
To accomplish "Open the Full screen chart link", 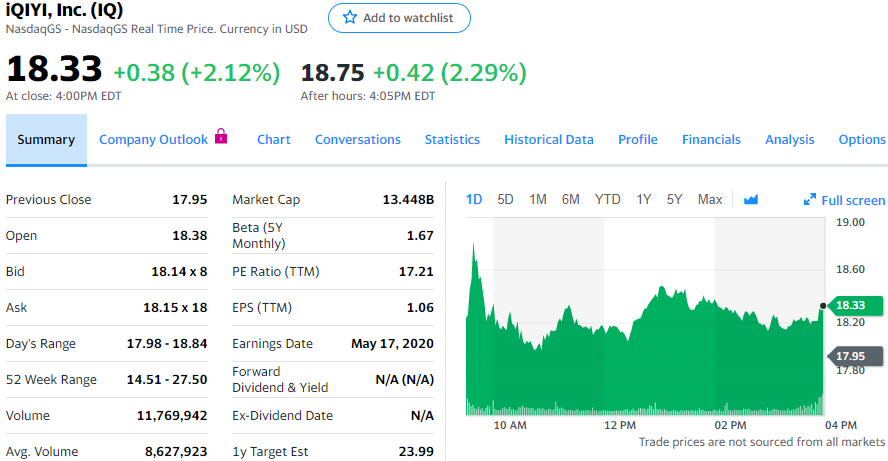I will pyautogui.click(x=852, y=200).
